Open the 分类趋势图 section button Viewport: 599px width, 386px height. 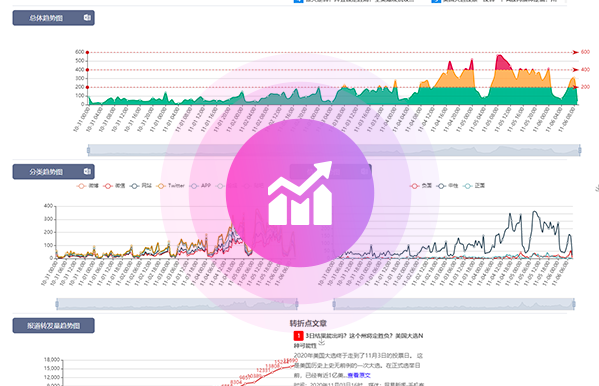click(x=53, y=172)
